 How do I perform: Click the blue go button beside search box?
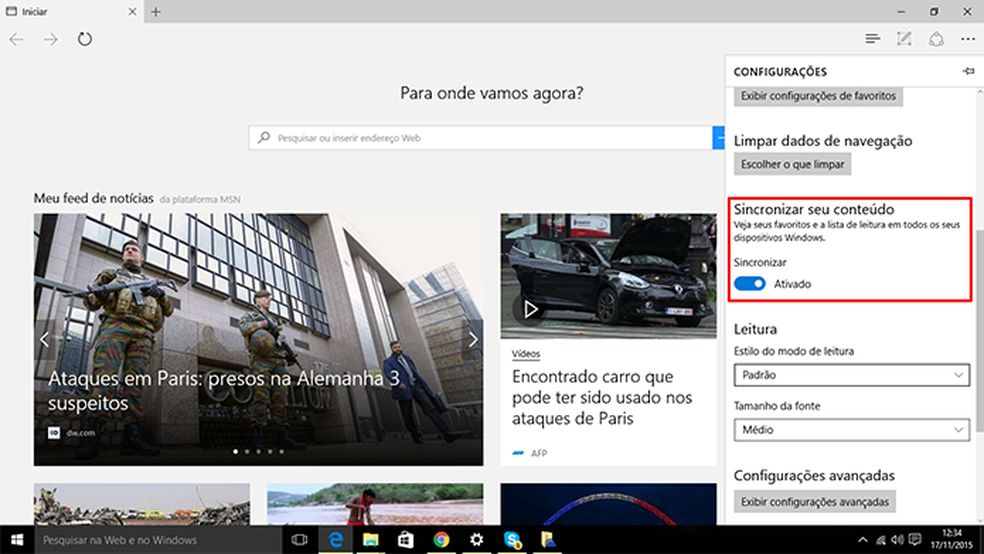point(719,138)
